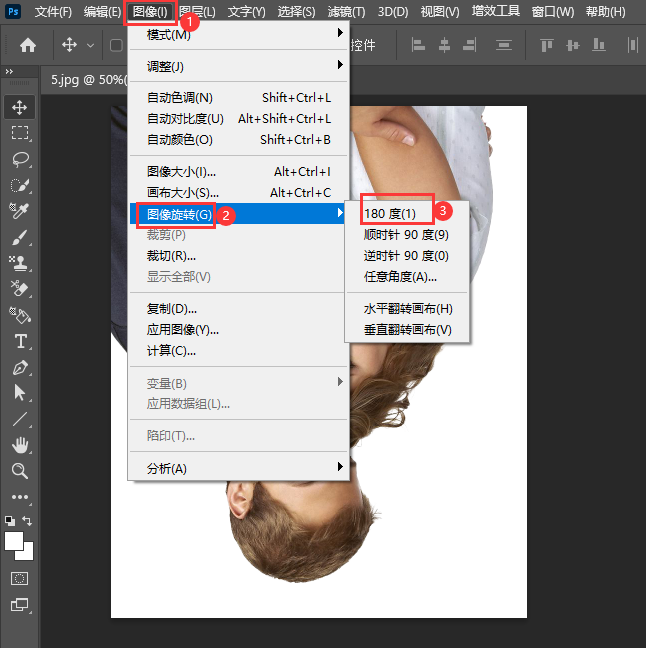Expand the 调整(J) submenu
646x648 pixels.
pyautogui.click(x=239, y=66)
